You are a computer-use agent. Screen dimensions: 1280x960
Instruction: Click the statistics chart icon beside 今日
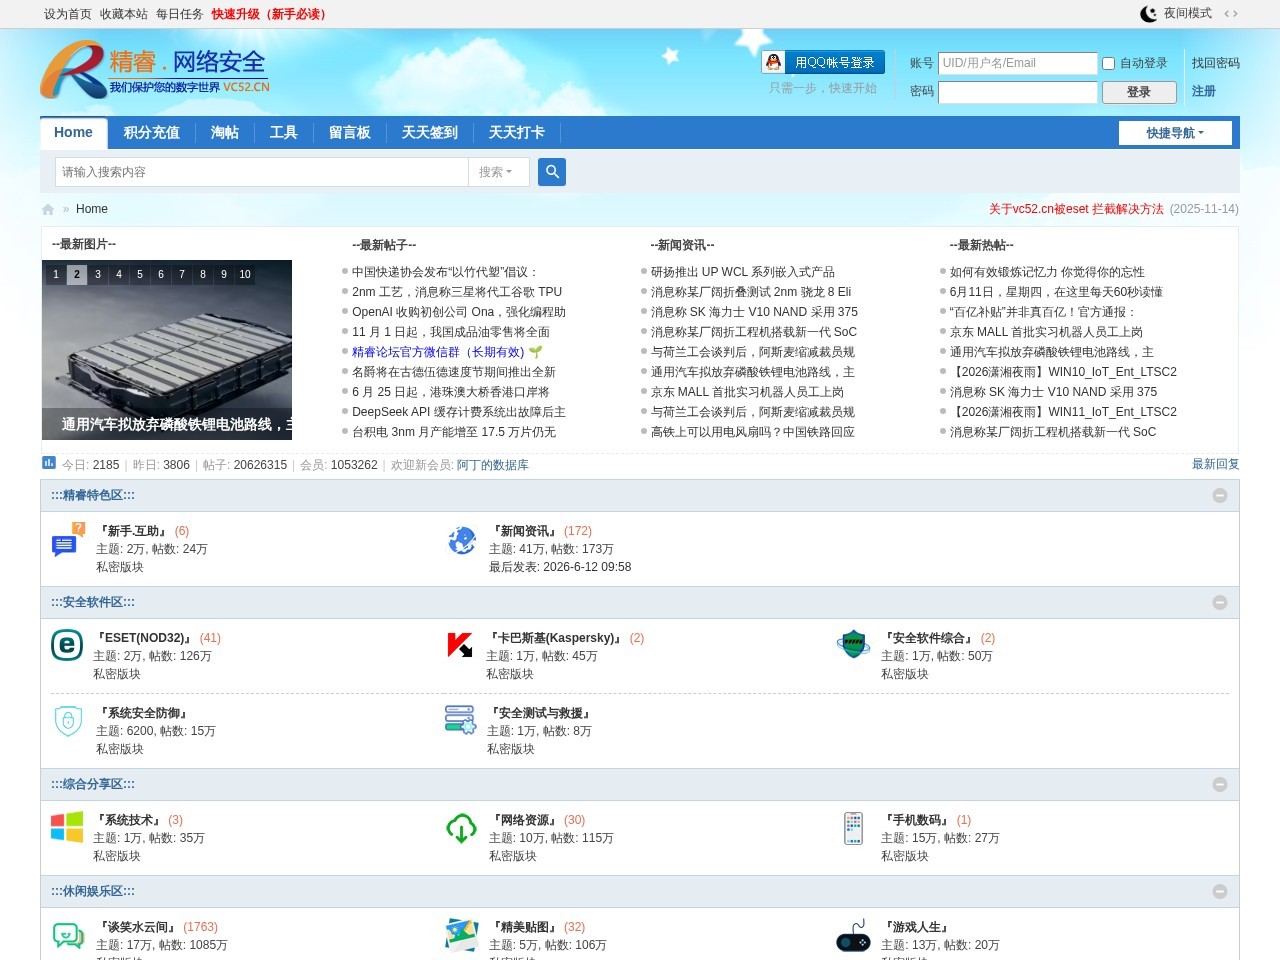click(48, 463)
